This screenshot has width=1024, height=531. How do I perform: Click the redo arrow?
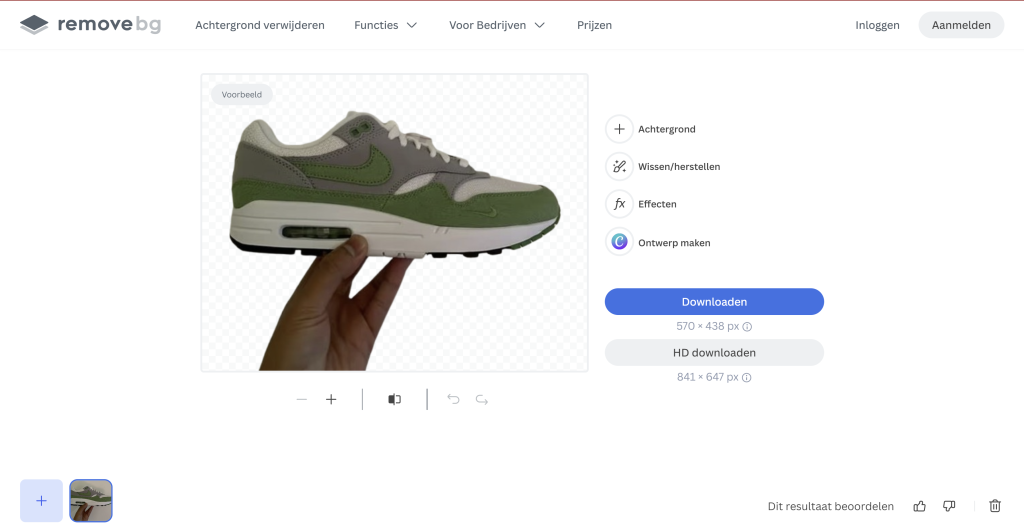482,400
